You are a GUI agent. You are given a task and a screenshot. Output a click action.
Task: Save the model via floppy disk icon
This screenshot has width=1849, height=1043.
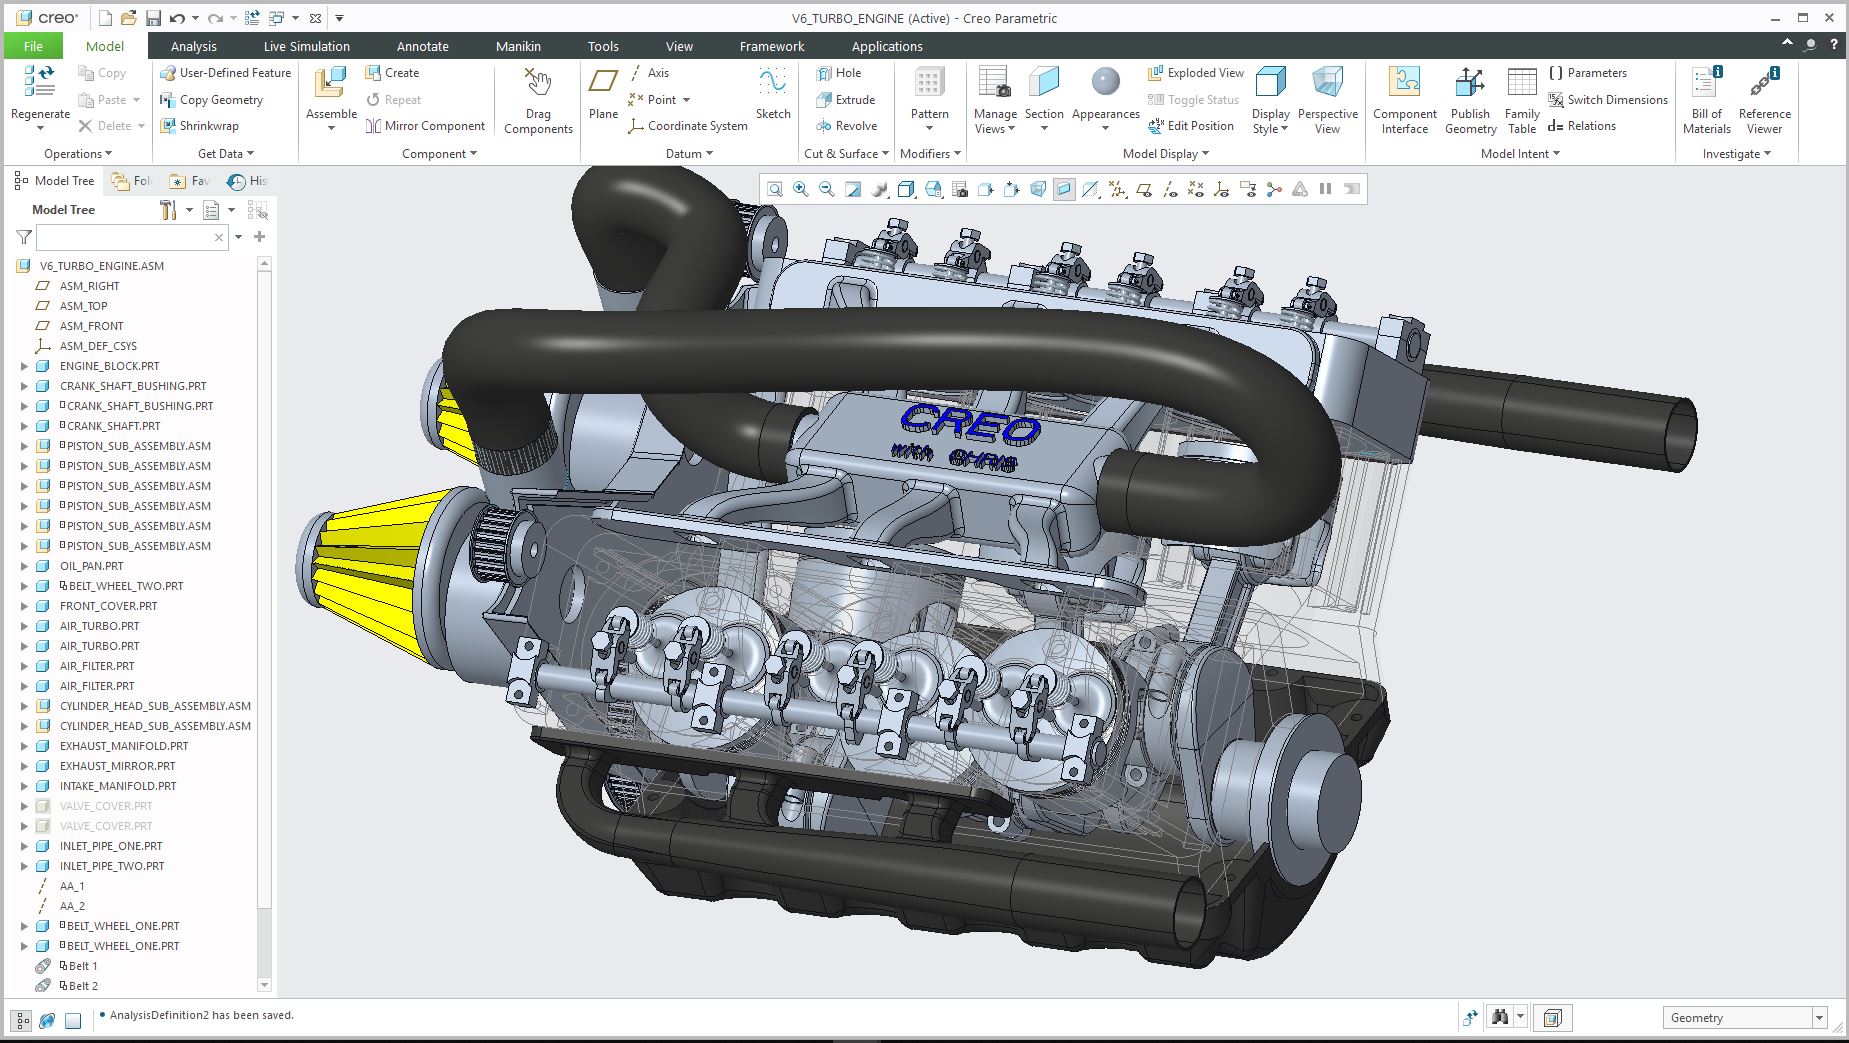coord(153,18)
